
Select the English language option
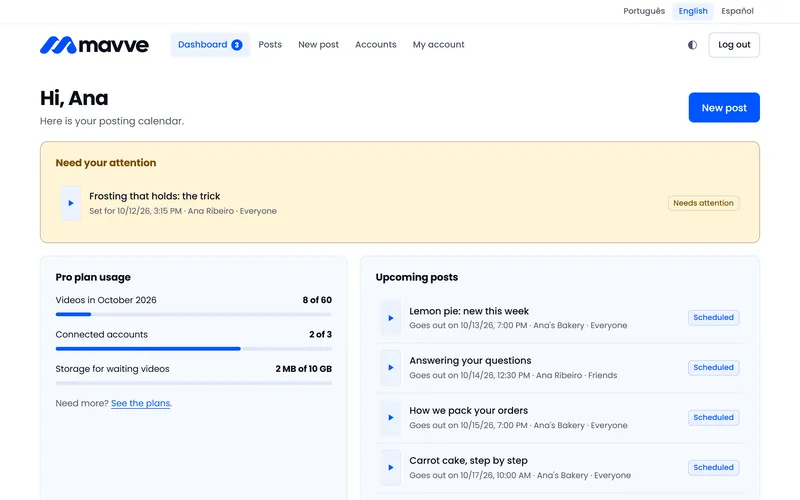pos(693,11)
